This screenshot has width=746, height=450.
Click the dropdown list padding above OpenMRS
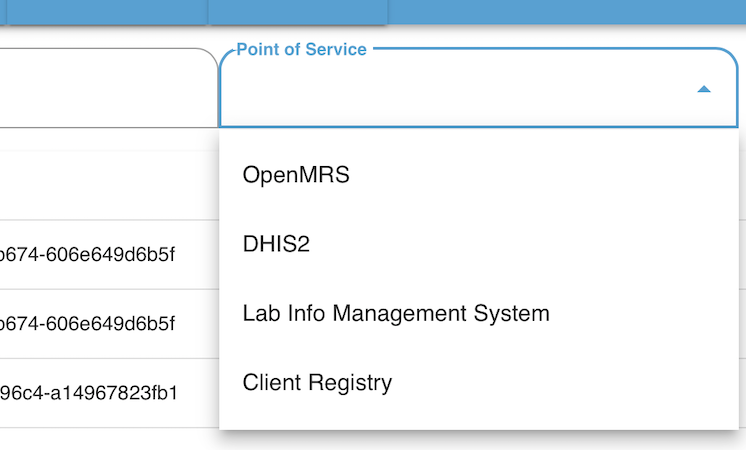pyautogui.click(x=479, y=134)
